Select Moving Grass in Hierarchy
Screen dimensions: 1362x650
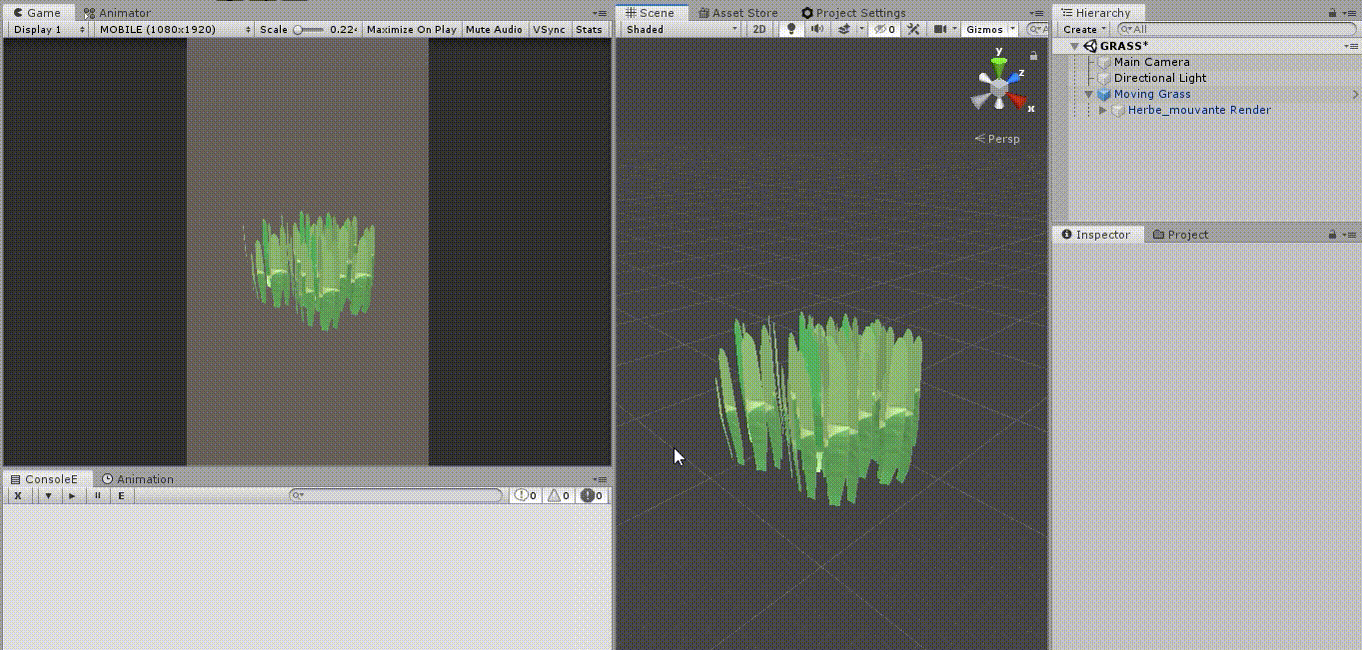point(1152,94)
